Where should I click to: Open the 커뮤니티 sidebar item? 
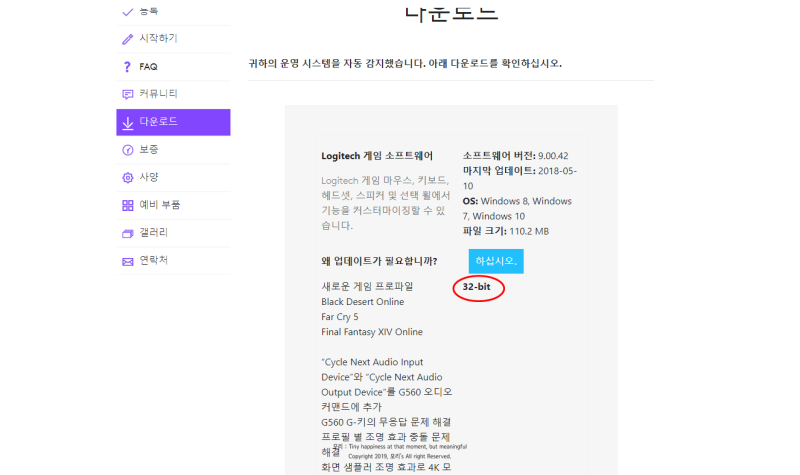tap(173, 94)
